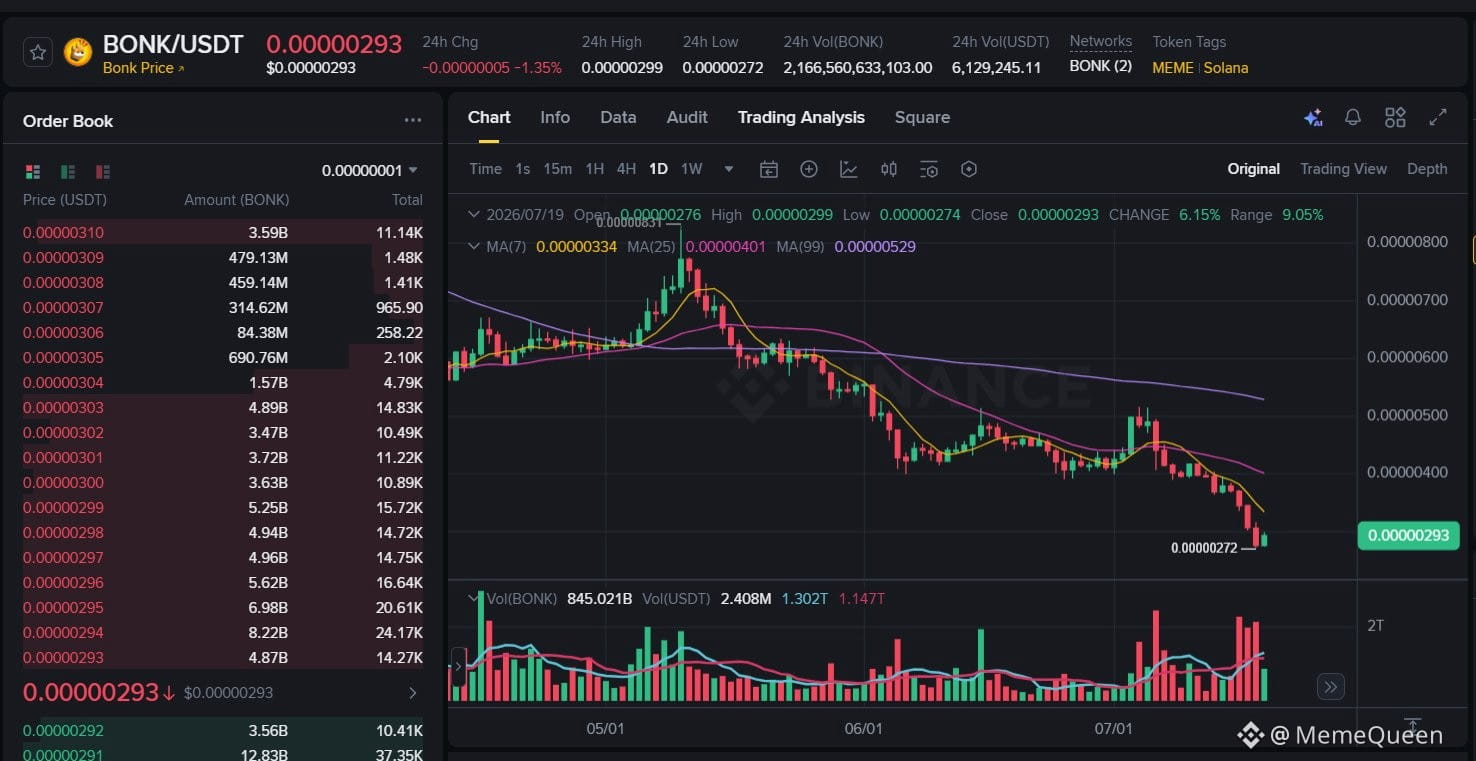Click the MEME token tag
Image resolution: width=1476 pixels, height=761 pixels.
[1173, 68]
